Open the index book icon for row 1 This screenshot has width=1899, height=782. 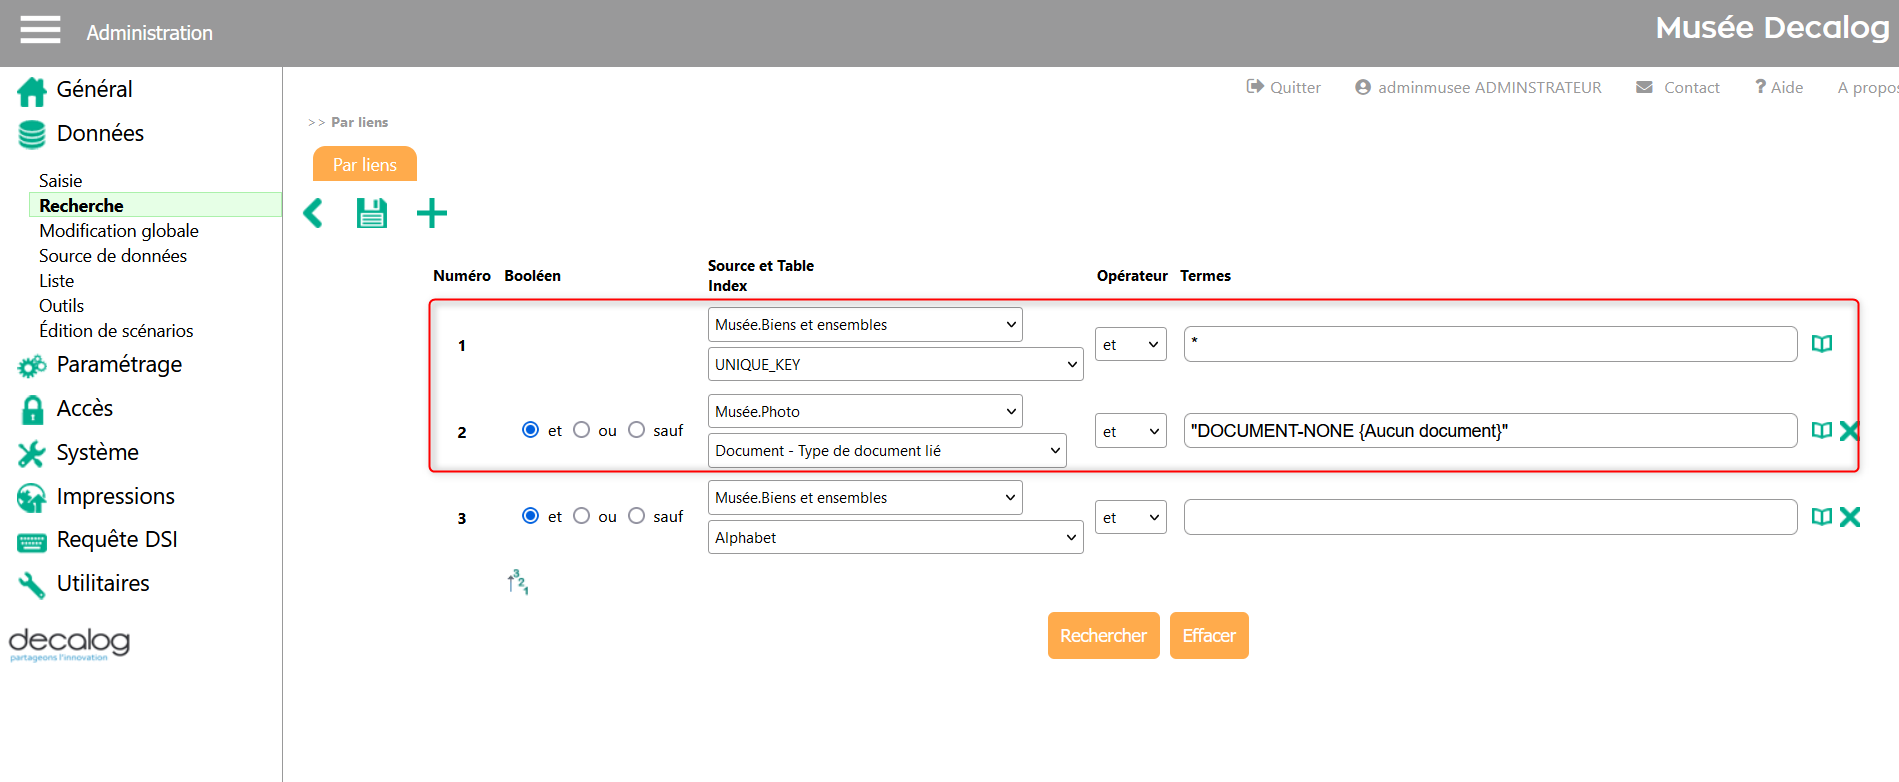pyautogui.click(x=1821, y=344)
